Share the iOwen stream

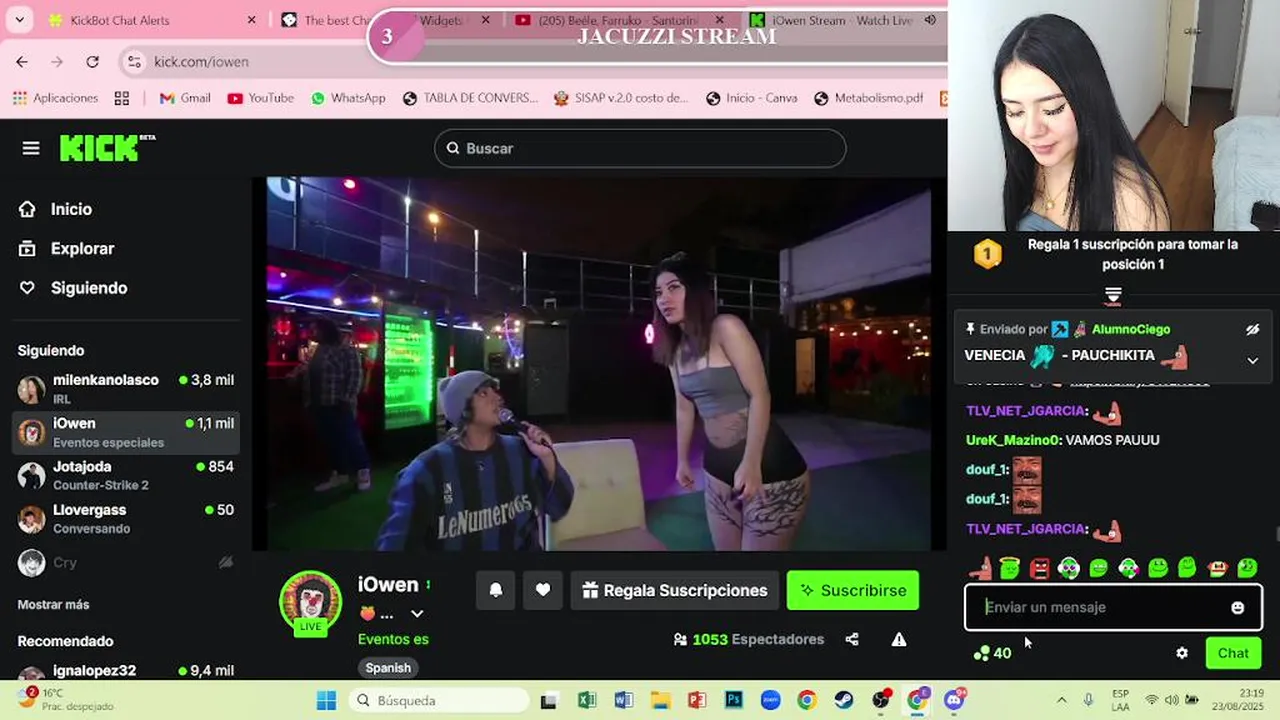pyautogui.click(x=852, y=639)
